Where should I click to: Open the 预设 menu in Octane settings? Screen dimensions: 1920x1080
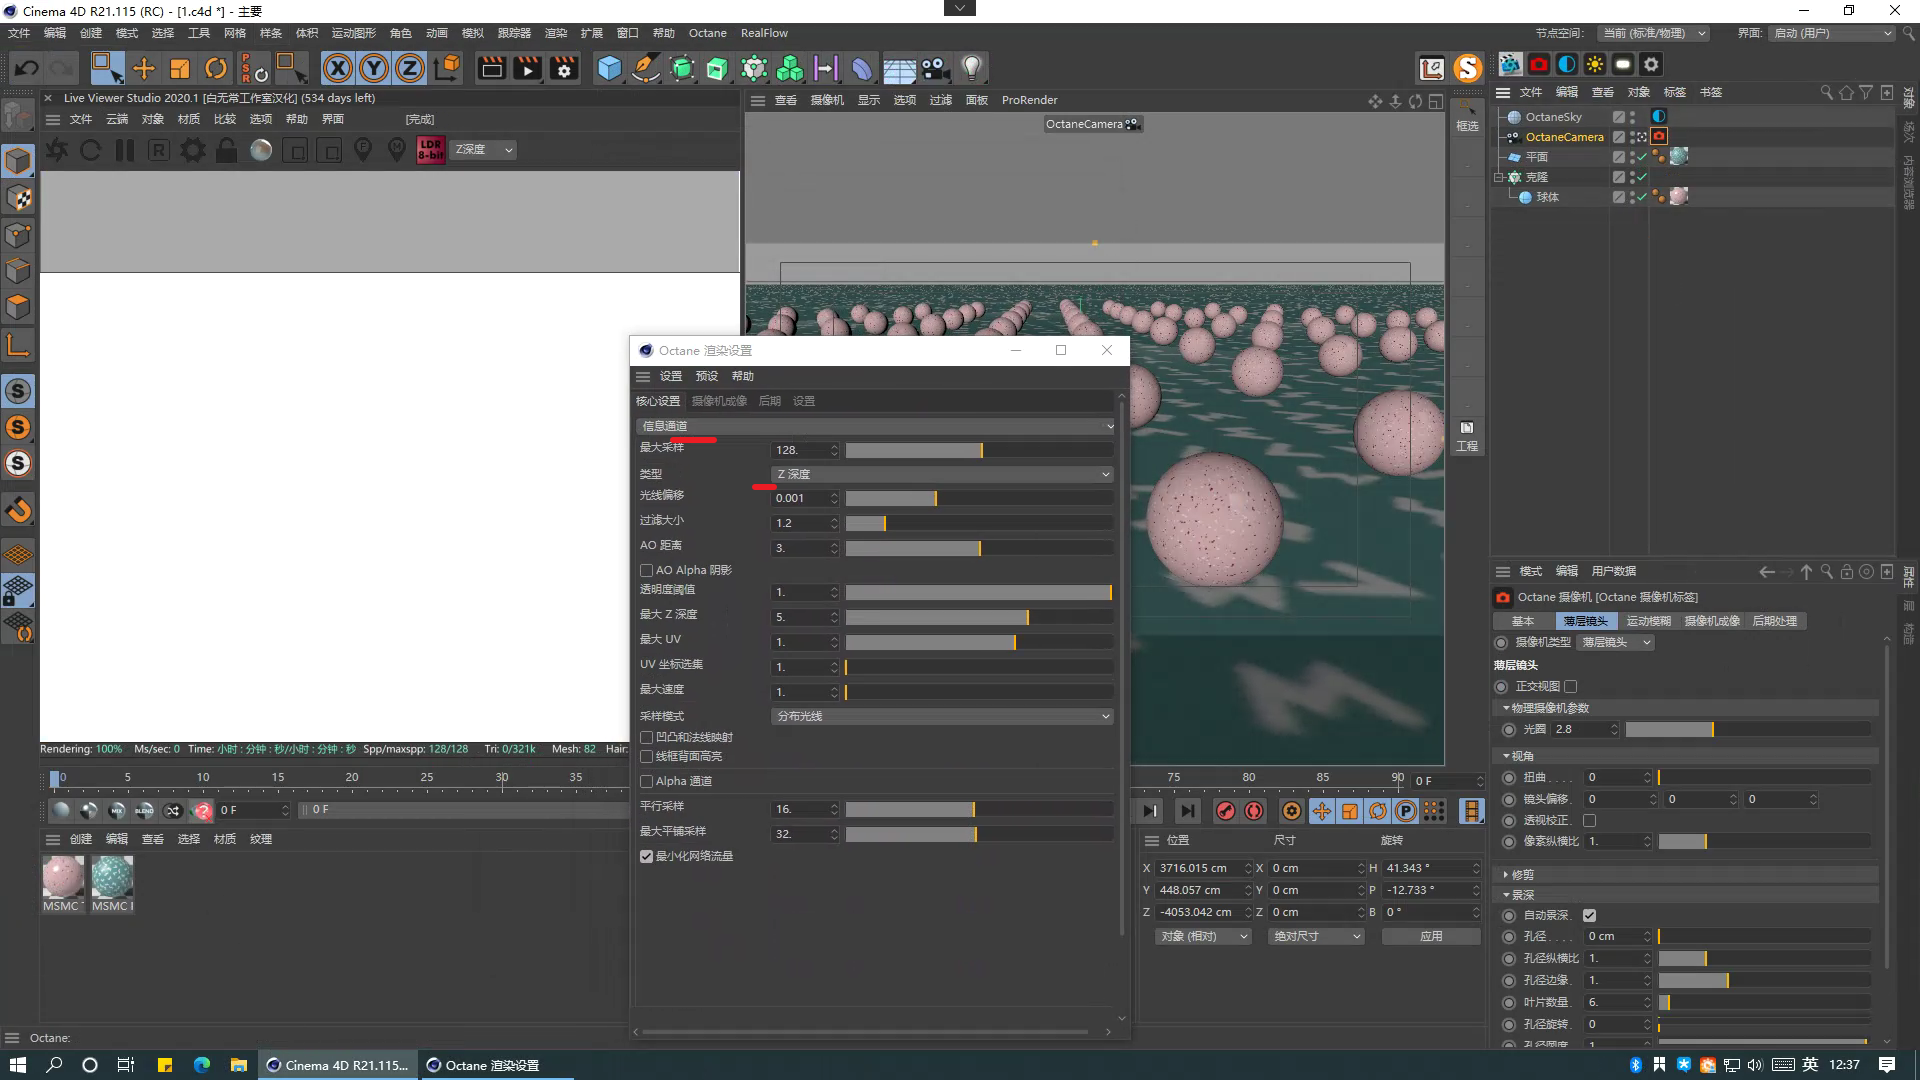707,377
